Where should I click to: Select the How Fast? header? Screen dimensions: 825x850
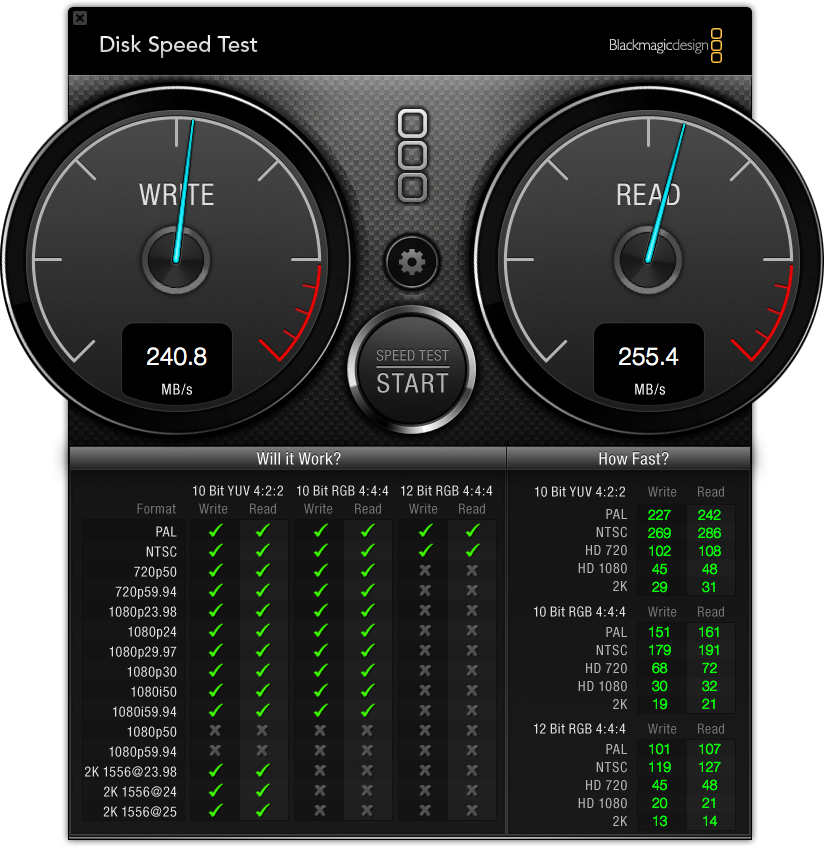click(x=633, y=459)
